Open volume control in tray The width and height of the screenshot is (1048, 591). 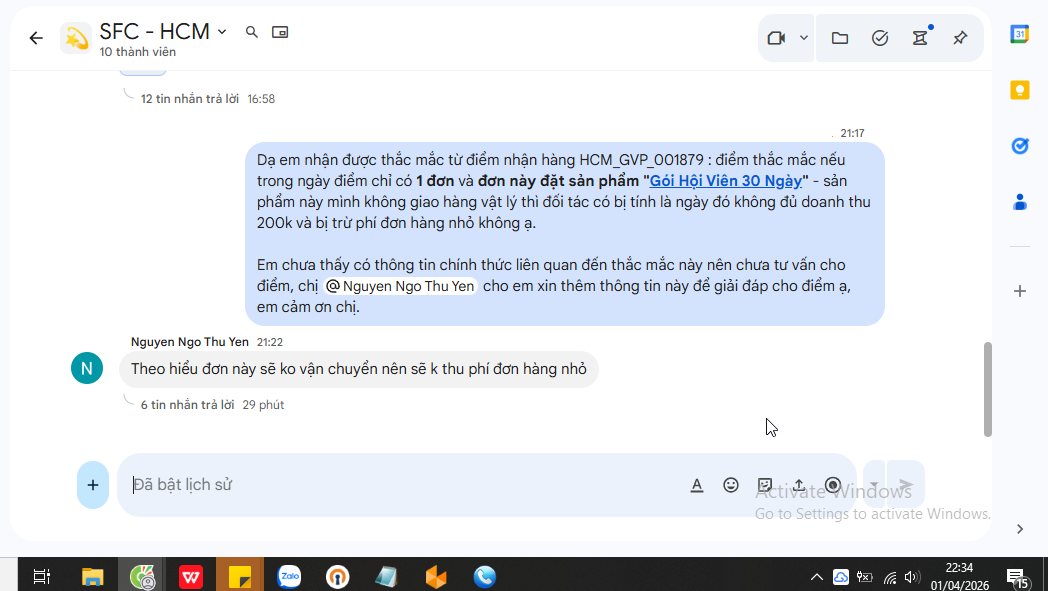(x=911, y=577)
